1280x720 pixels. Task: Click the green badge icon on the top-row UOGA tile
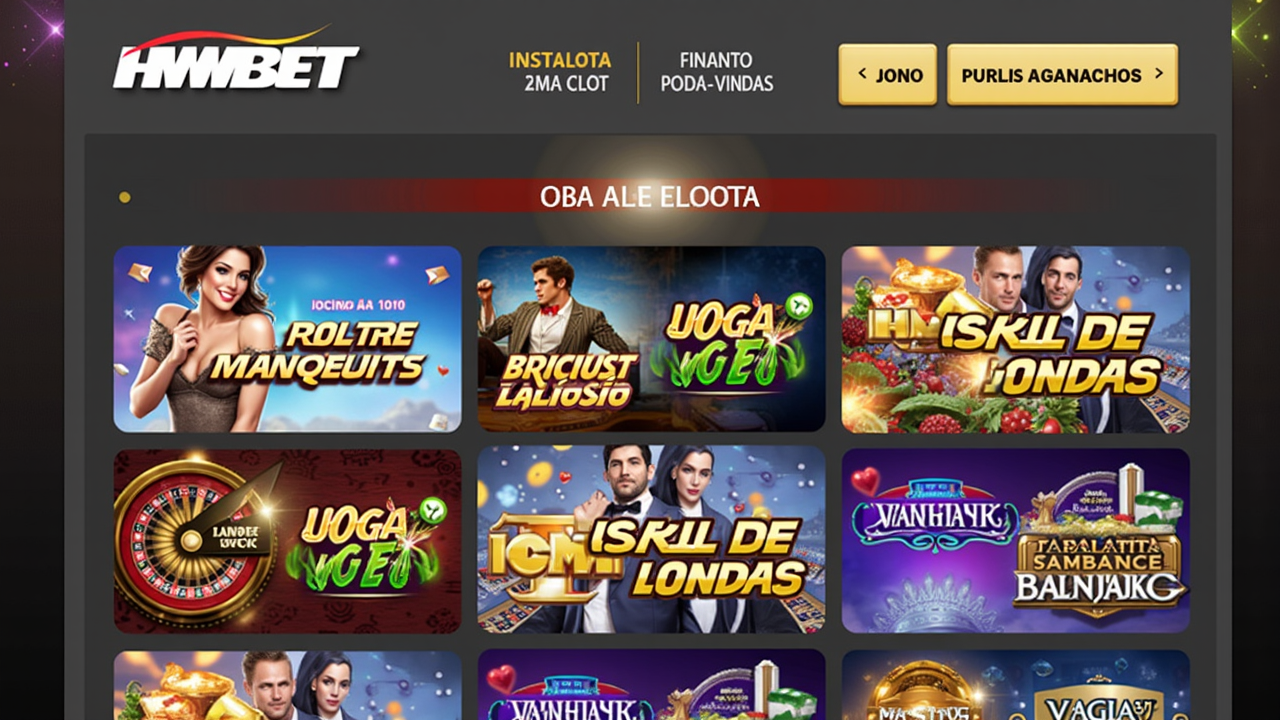[x=799, y=306]
